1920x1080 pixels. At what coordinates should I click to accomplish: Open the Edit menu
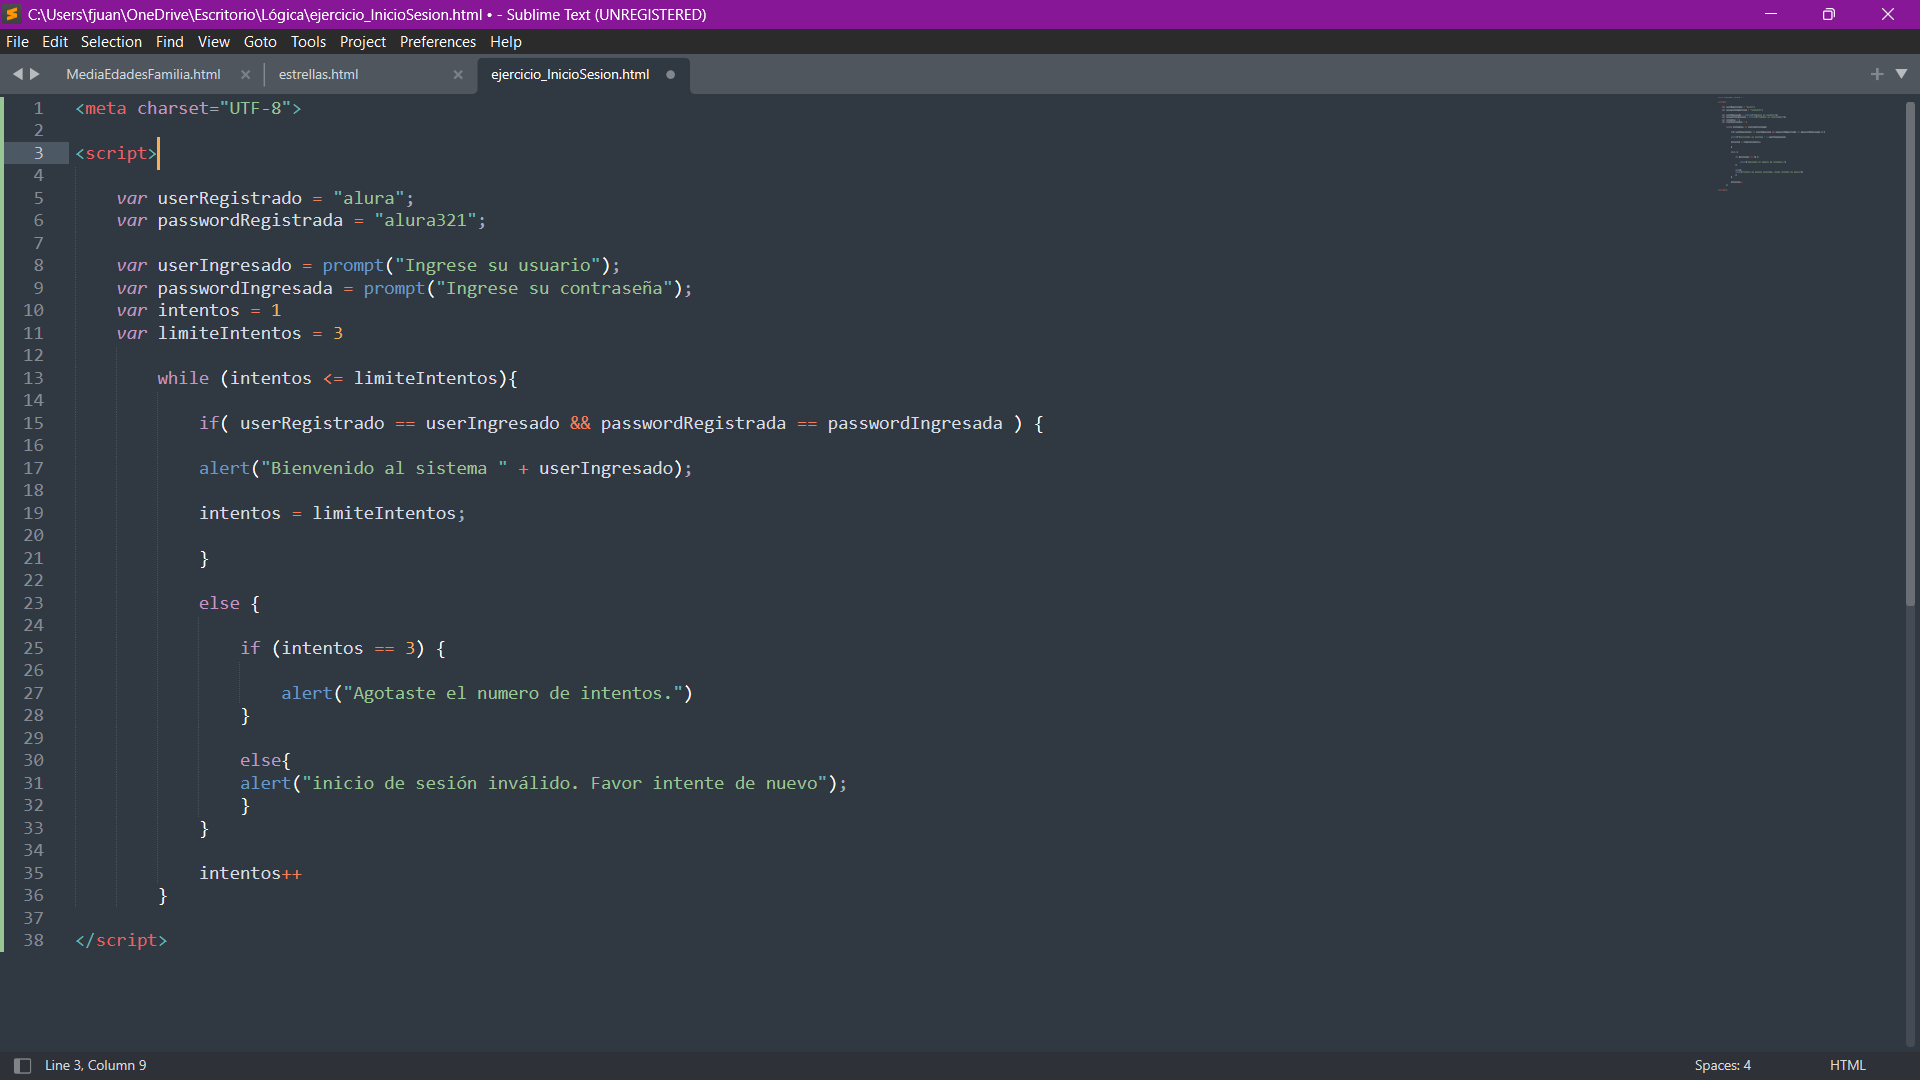pos(55,42)
